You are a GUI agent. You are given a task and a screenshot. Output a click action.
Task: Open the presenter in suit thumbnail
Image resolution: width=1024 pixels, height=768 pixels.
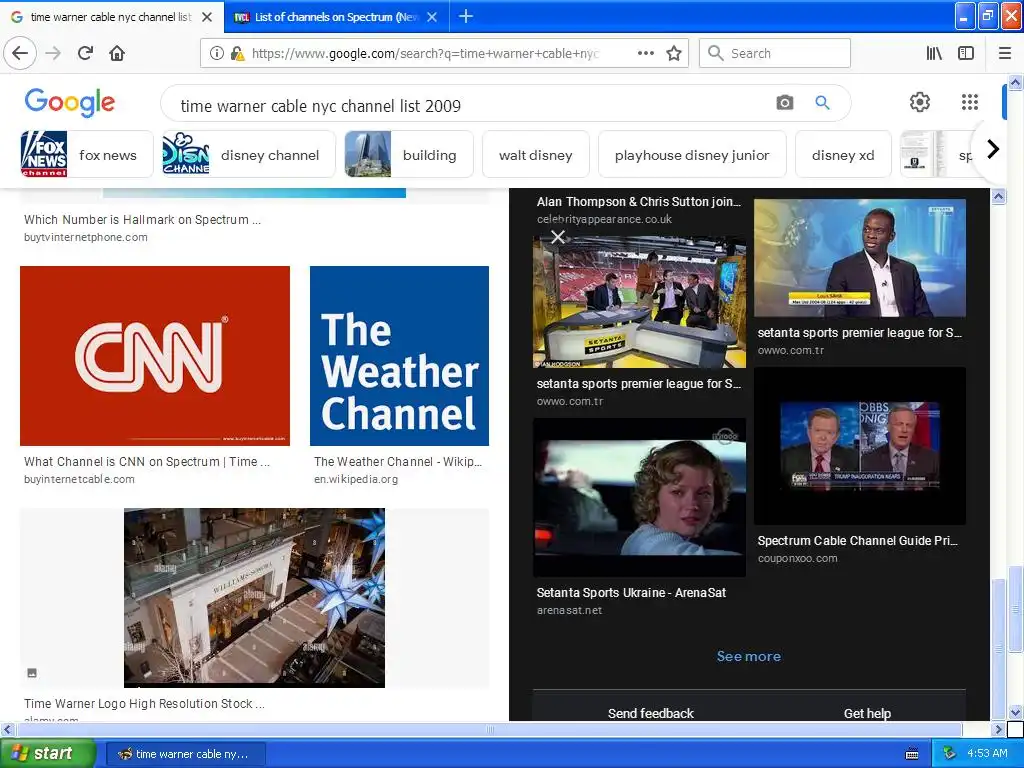pyautogui.click(x=859, y=258)
